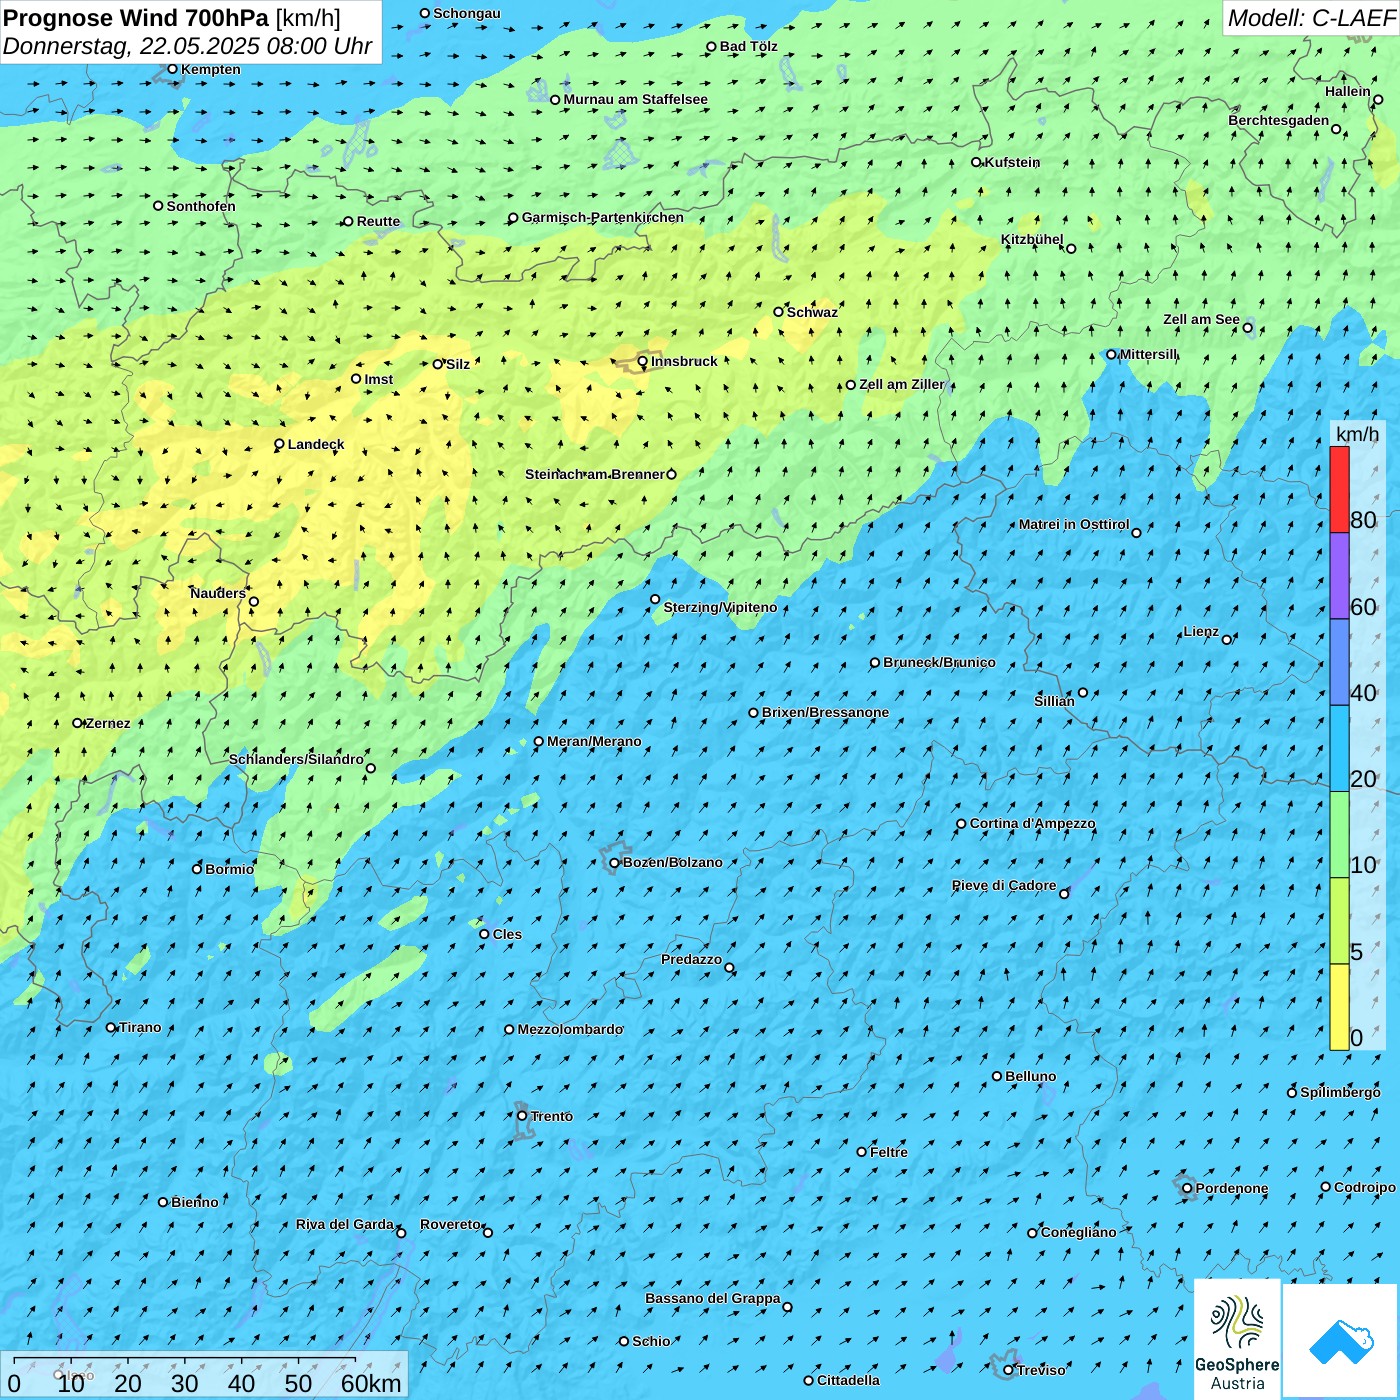Click the 'Hallein' label
Screen dimensions: 1400x1400
[1348, 91]
